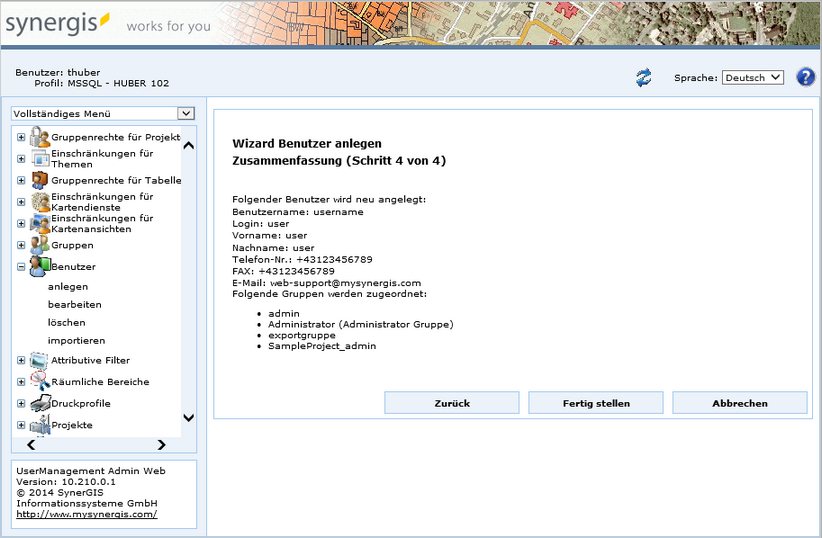Click the Räumliche Bereiche icon
The width and height of the screenshot is (822, 538).
[39, 382]
